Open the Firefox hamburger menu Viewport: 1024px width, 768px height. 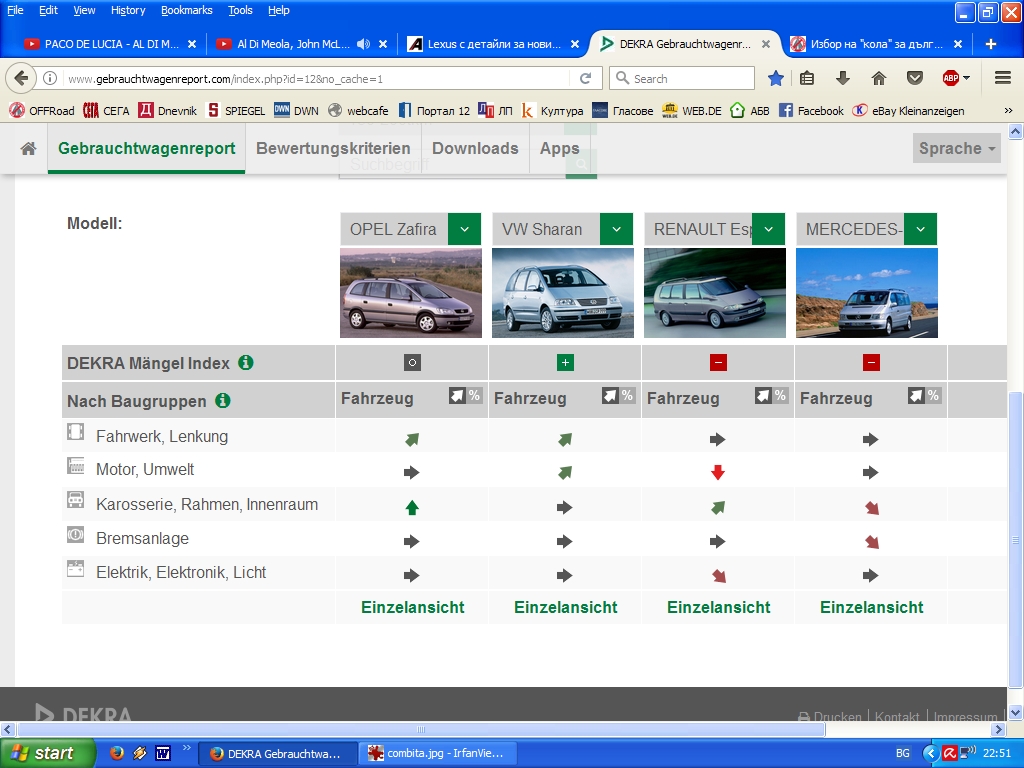1002,78
